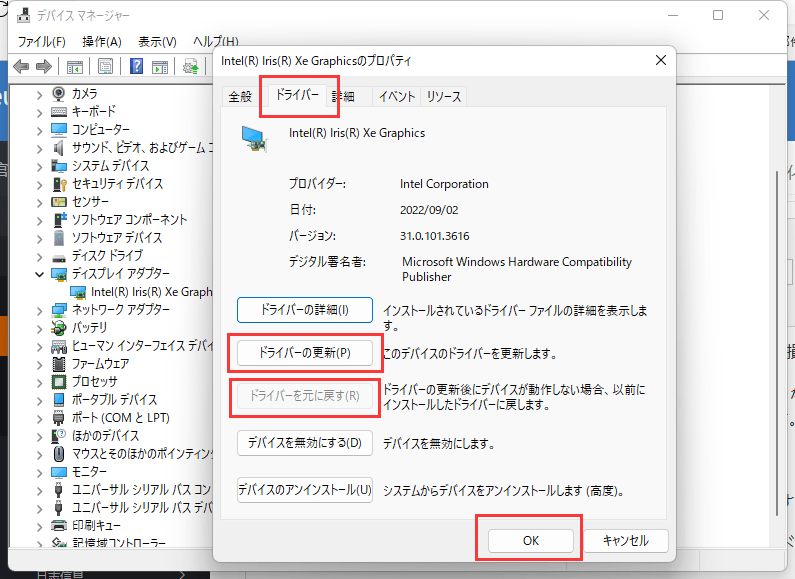Select the バッテリ battery icon in tree

(60, 327)
